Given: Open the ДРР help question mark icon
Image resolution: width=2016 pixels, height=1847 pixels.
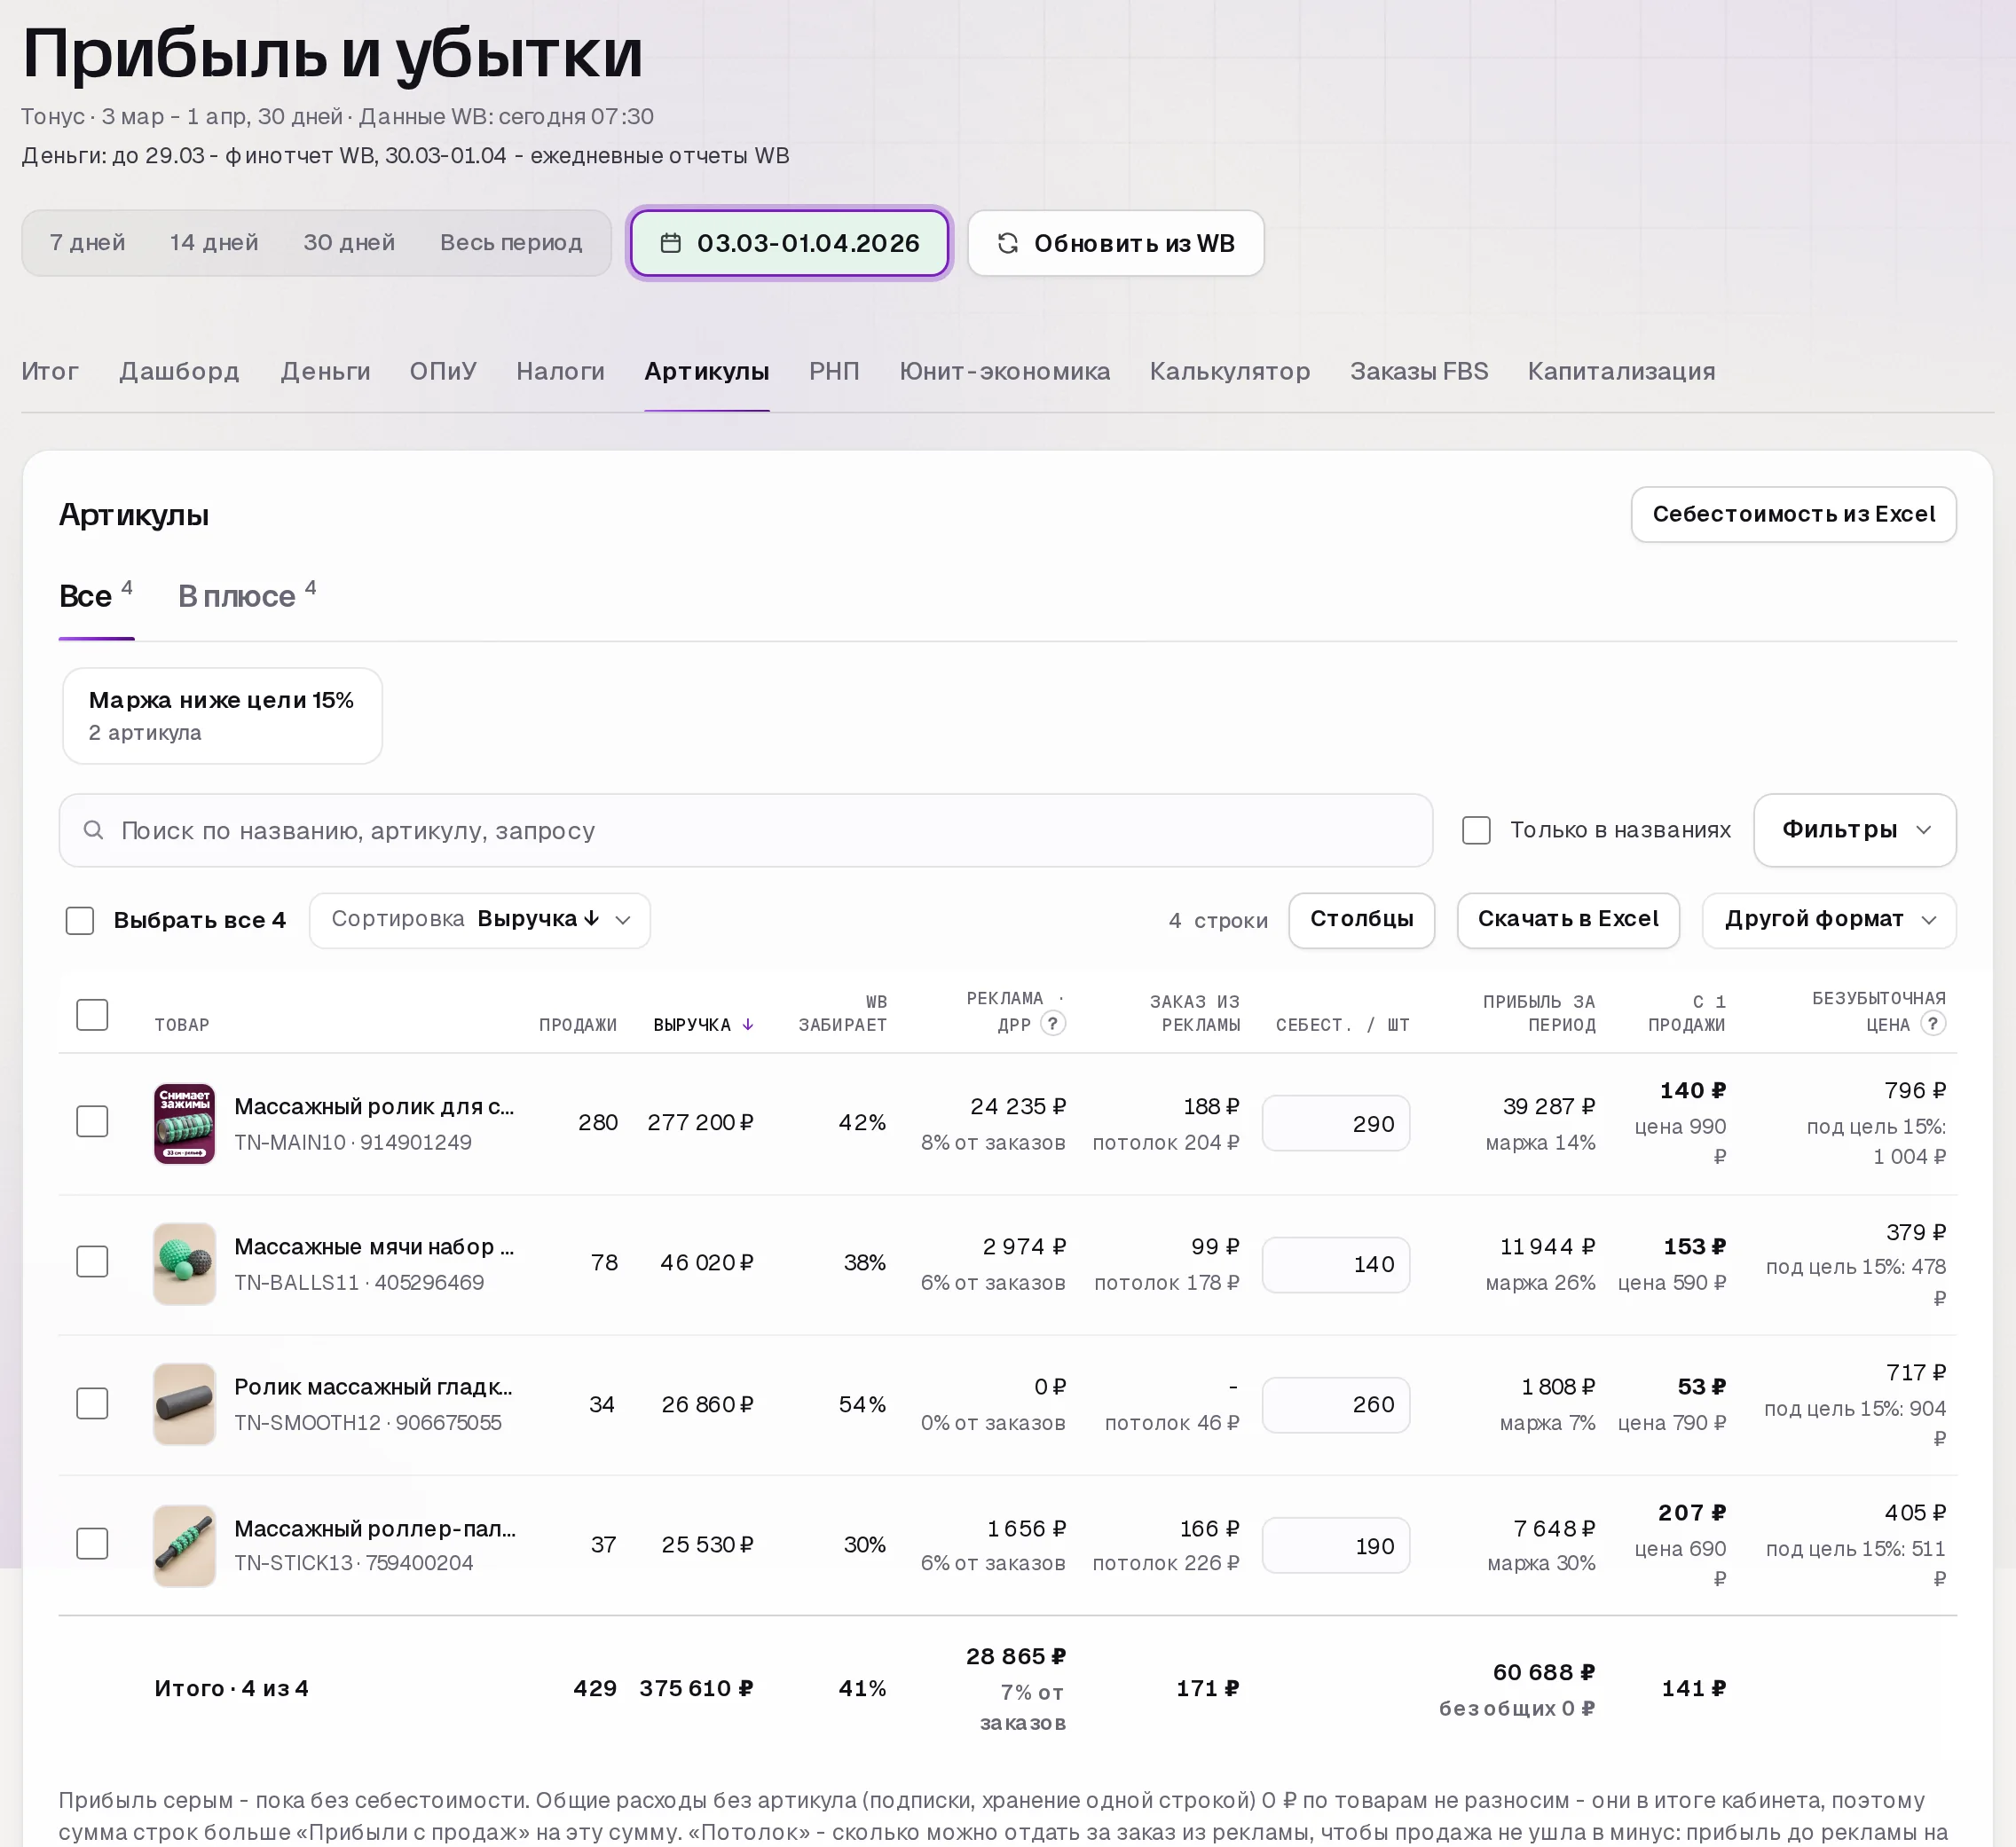Looking at the screenshot, I should pos(1052,1023).
